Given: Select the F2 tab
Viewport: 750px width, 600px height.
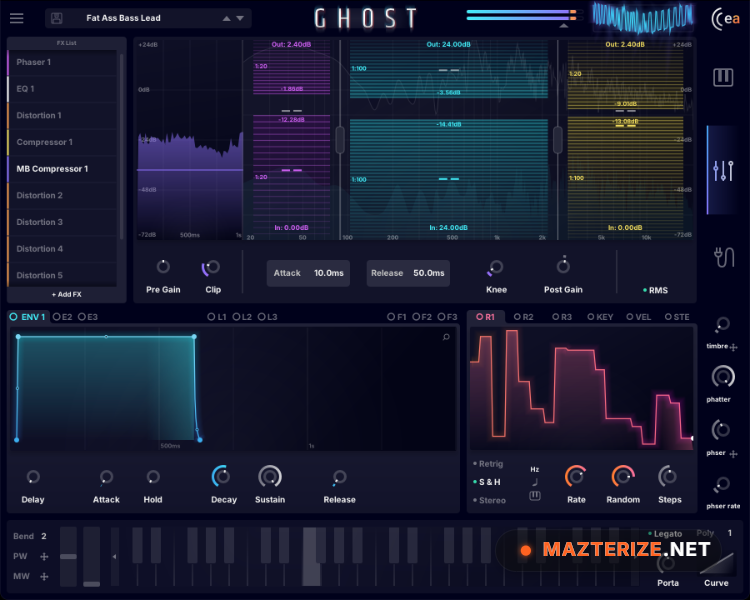Looking at the screenshot, I should click(x=422, y=317).
